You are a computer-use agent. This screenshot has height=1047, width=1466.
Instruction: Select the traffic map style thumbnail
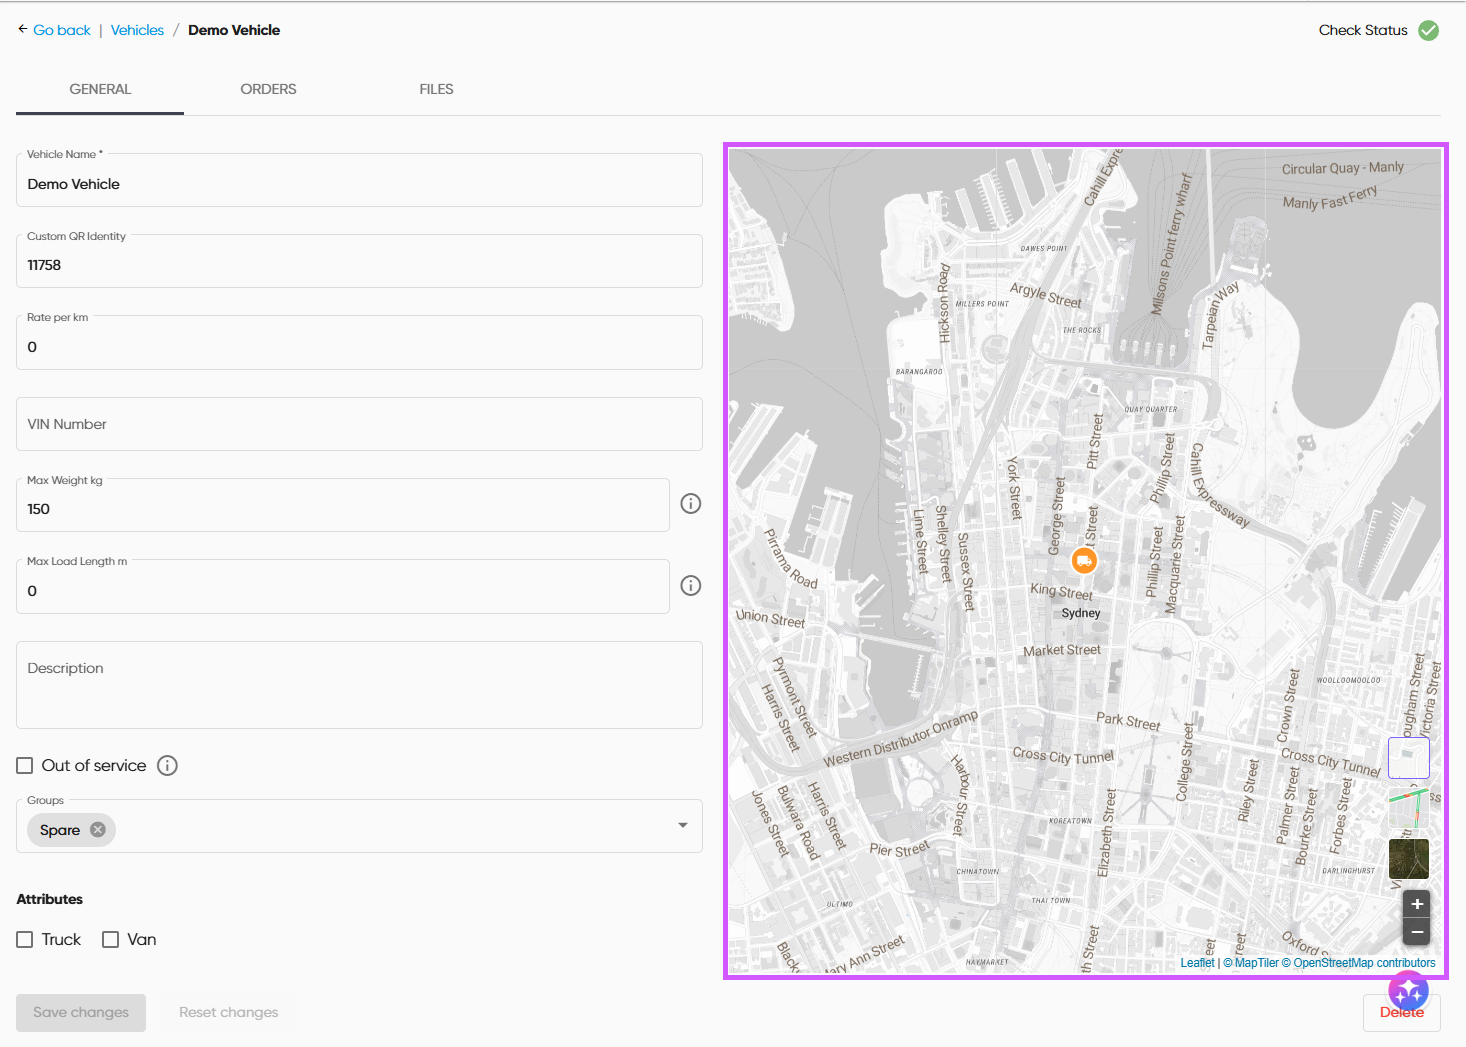pyautogui.click(x=1408, y=807)
